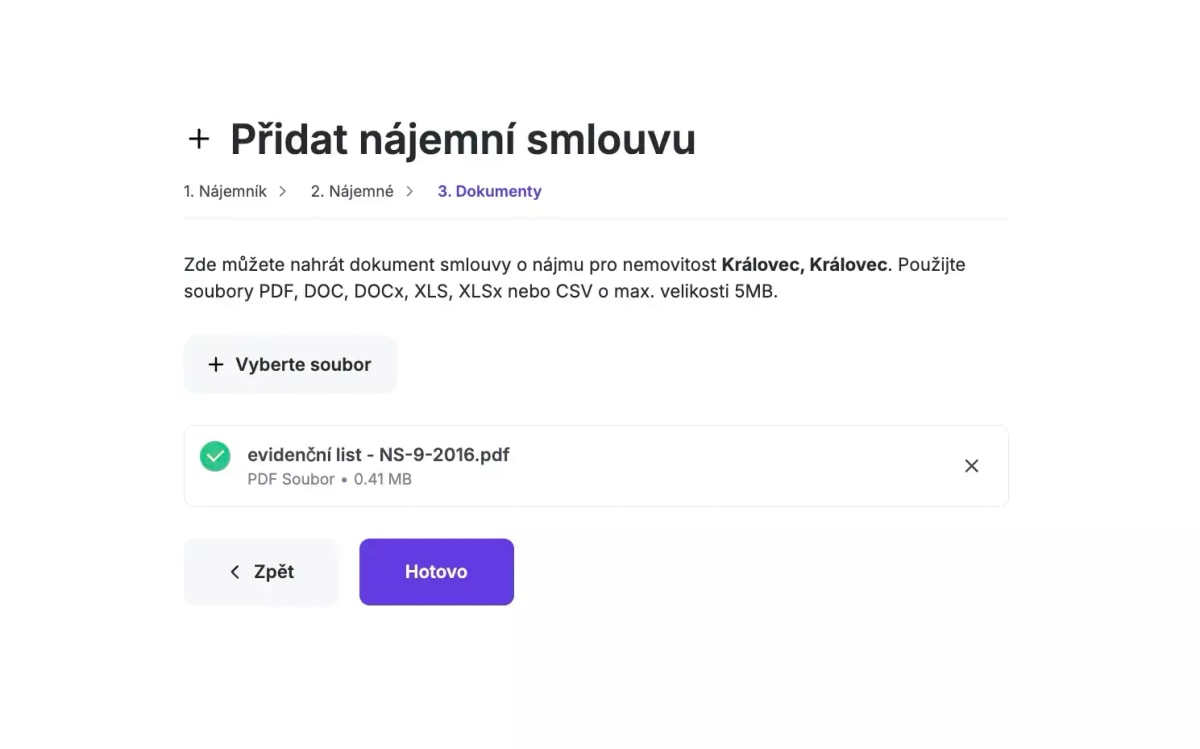The width and height of the screenshot is (1200, 749).
Task: Click the X to remove the uploaded PDF
Action: coord(971,465)
